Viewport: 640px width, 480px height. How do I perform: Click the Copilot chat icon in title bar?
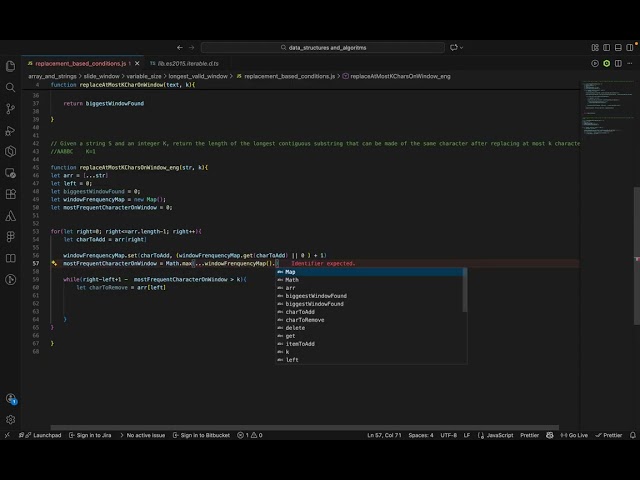coord(454,48)
